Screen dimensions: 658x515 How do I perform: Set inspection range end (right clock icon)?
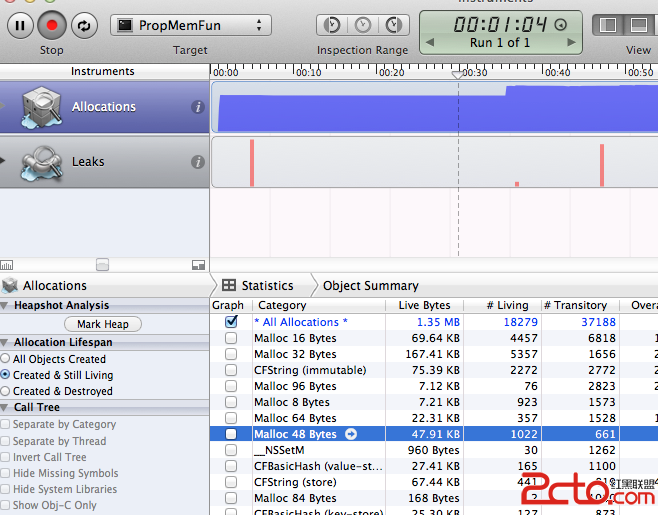pos(394,26)
